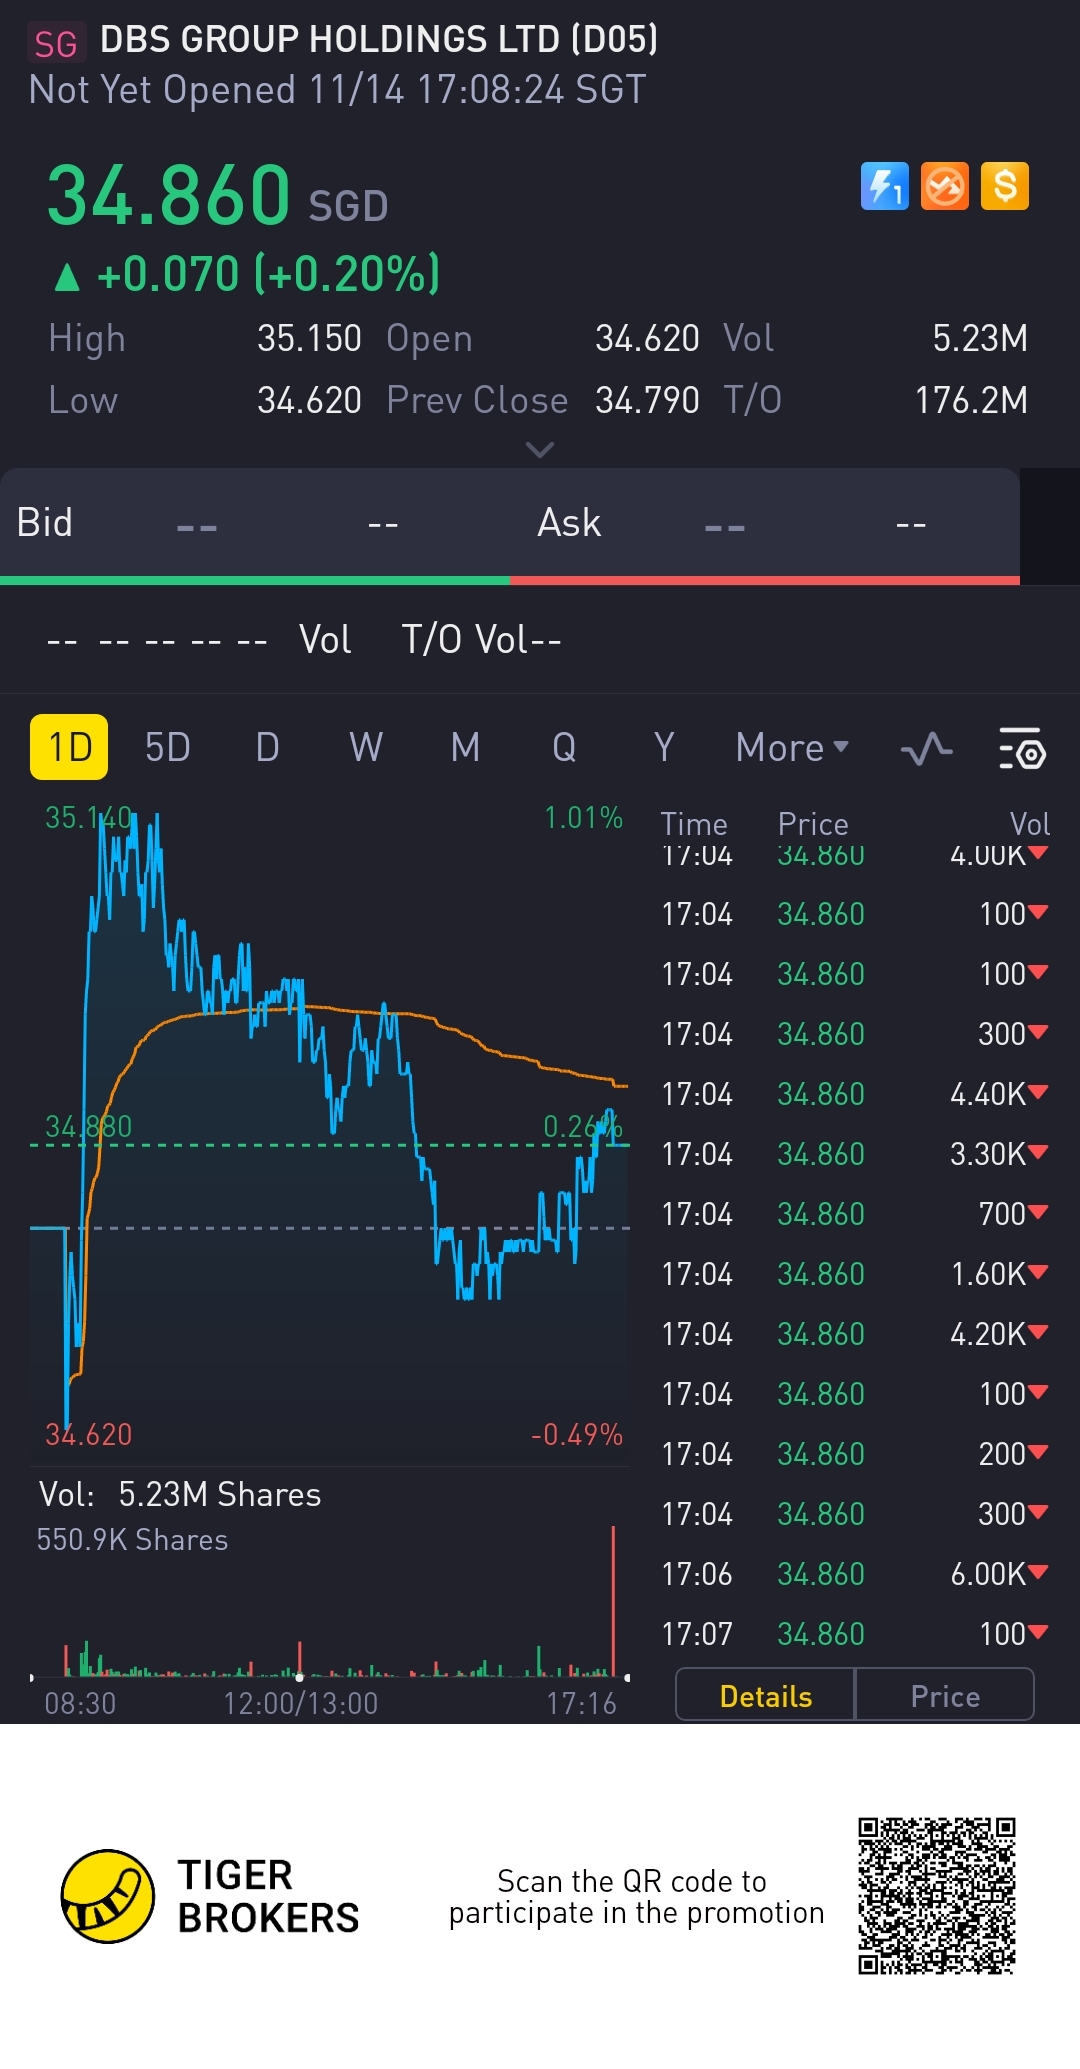
Task: Tap the Prev Close value 34.790
Action: tap(647, 400)
